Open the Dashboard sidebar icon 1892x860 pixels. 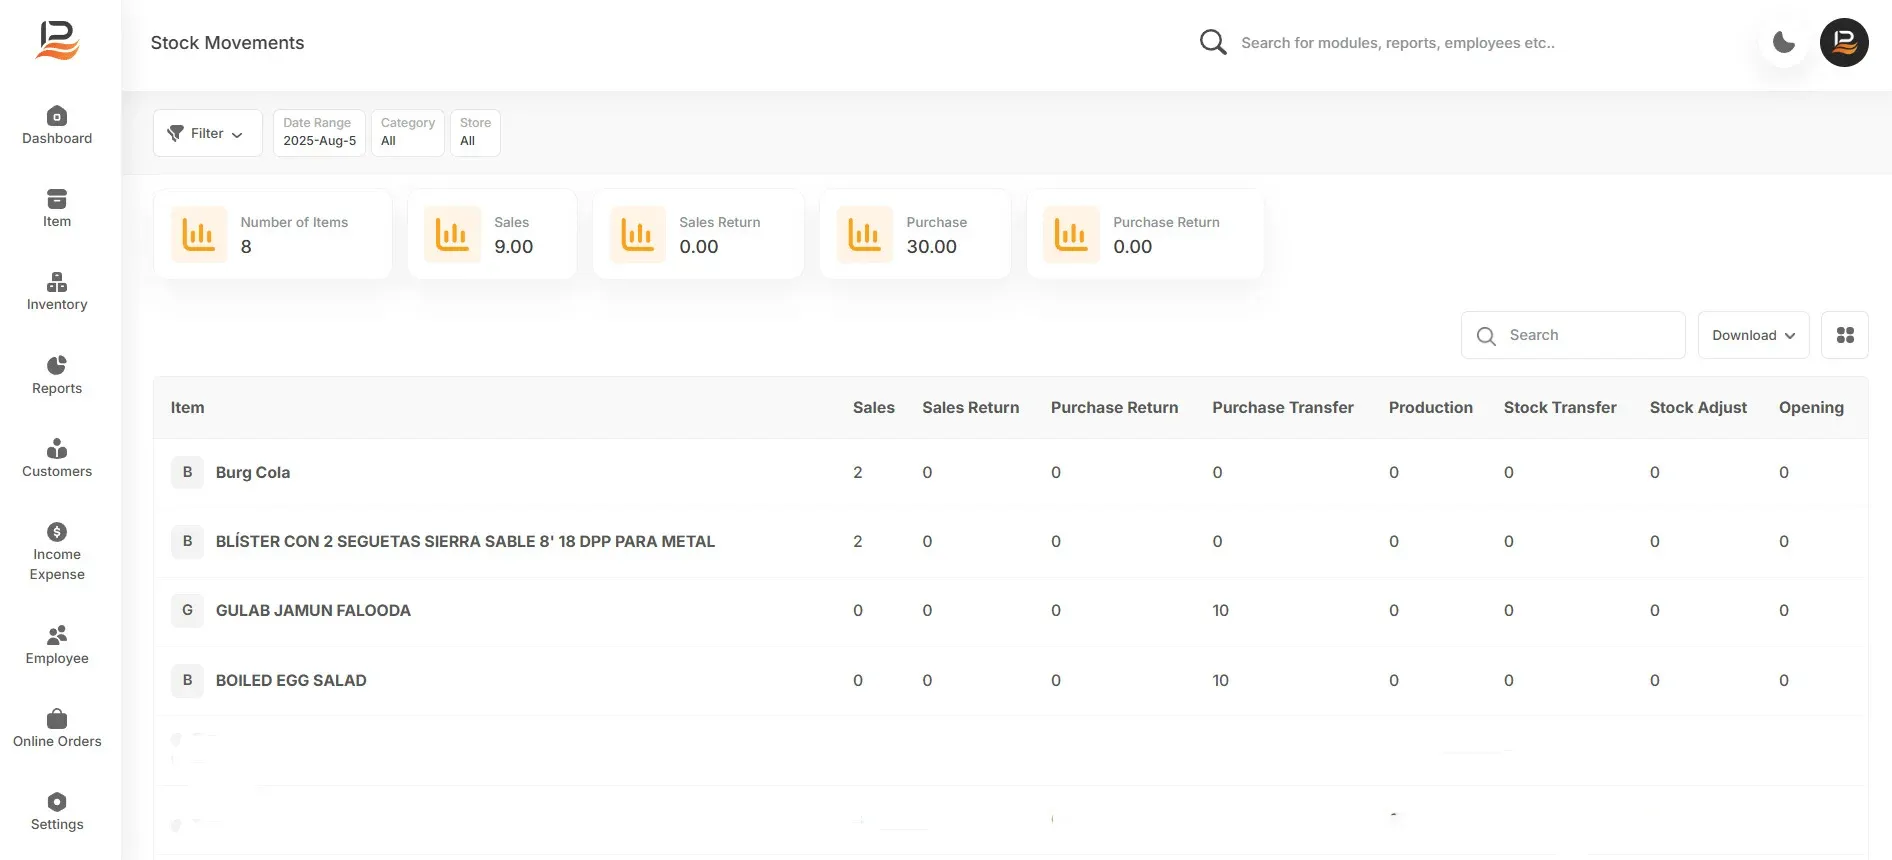click(57, 116)
